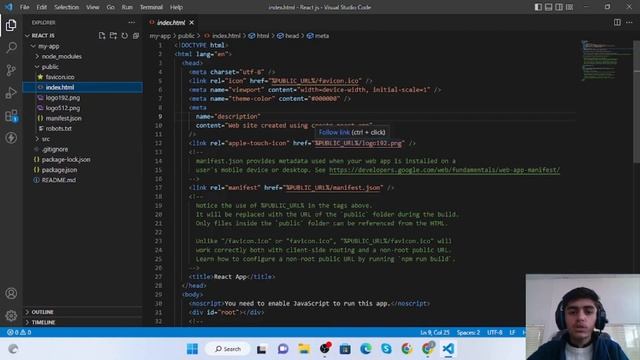Viewport: 640px width, 360px height.
Task: Open the View menu
Action: (x=93, y=7)
